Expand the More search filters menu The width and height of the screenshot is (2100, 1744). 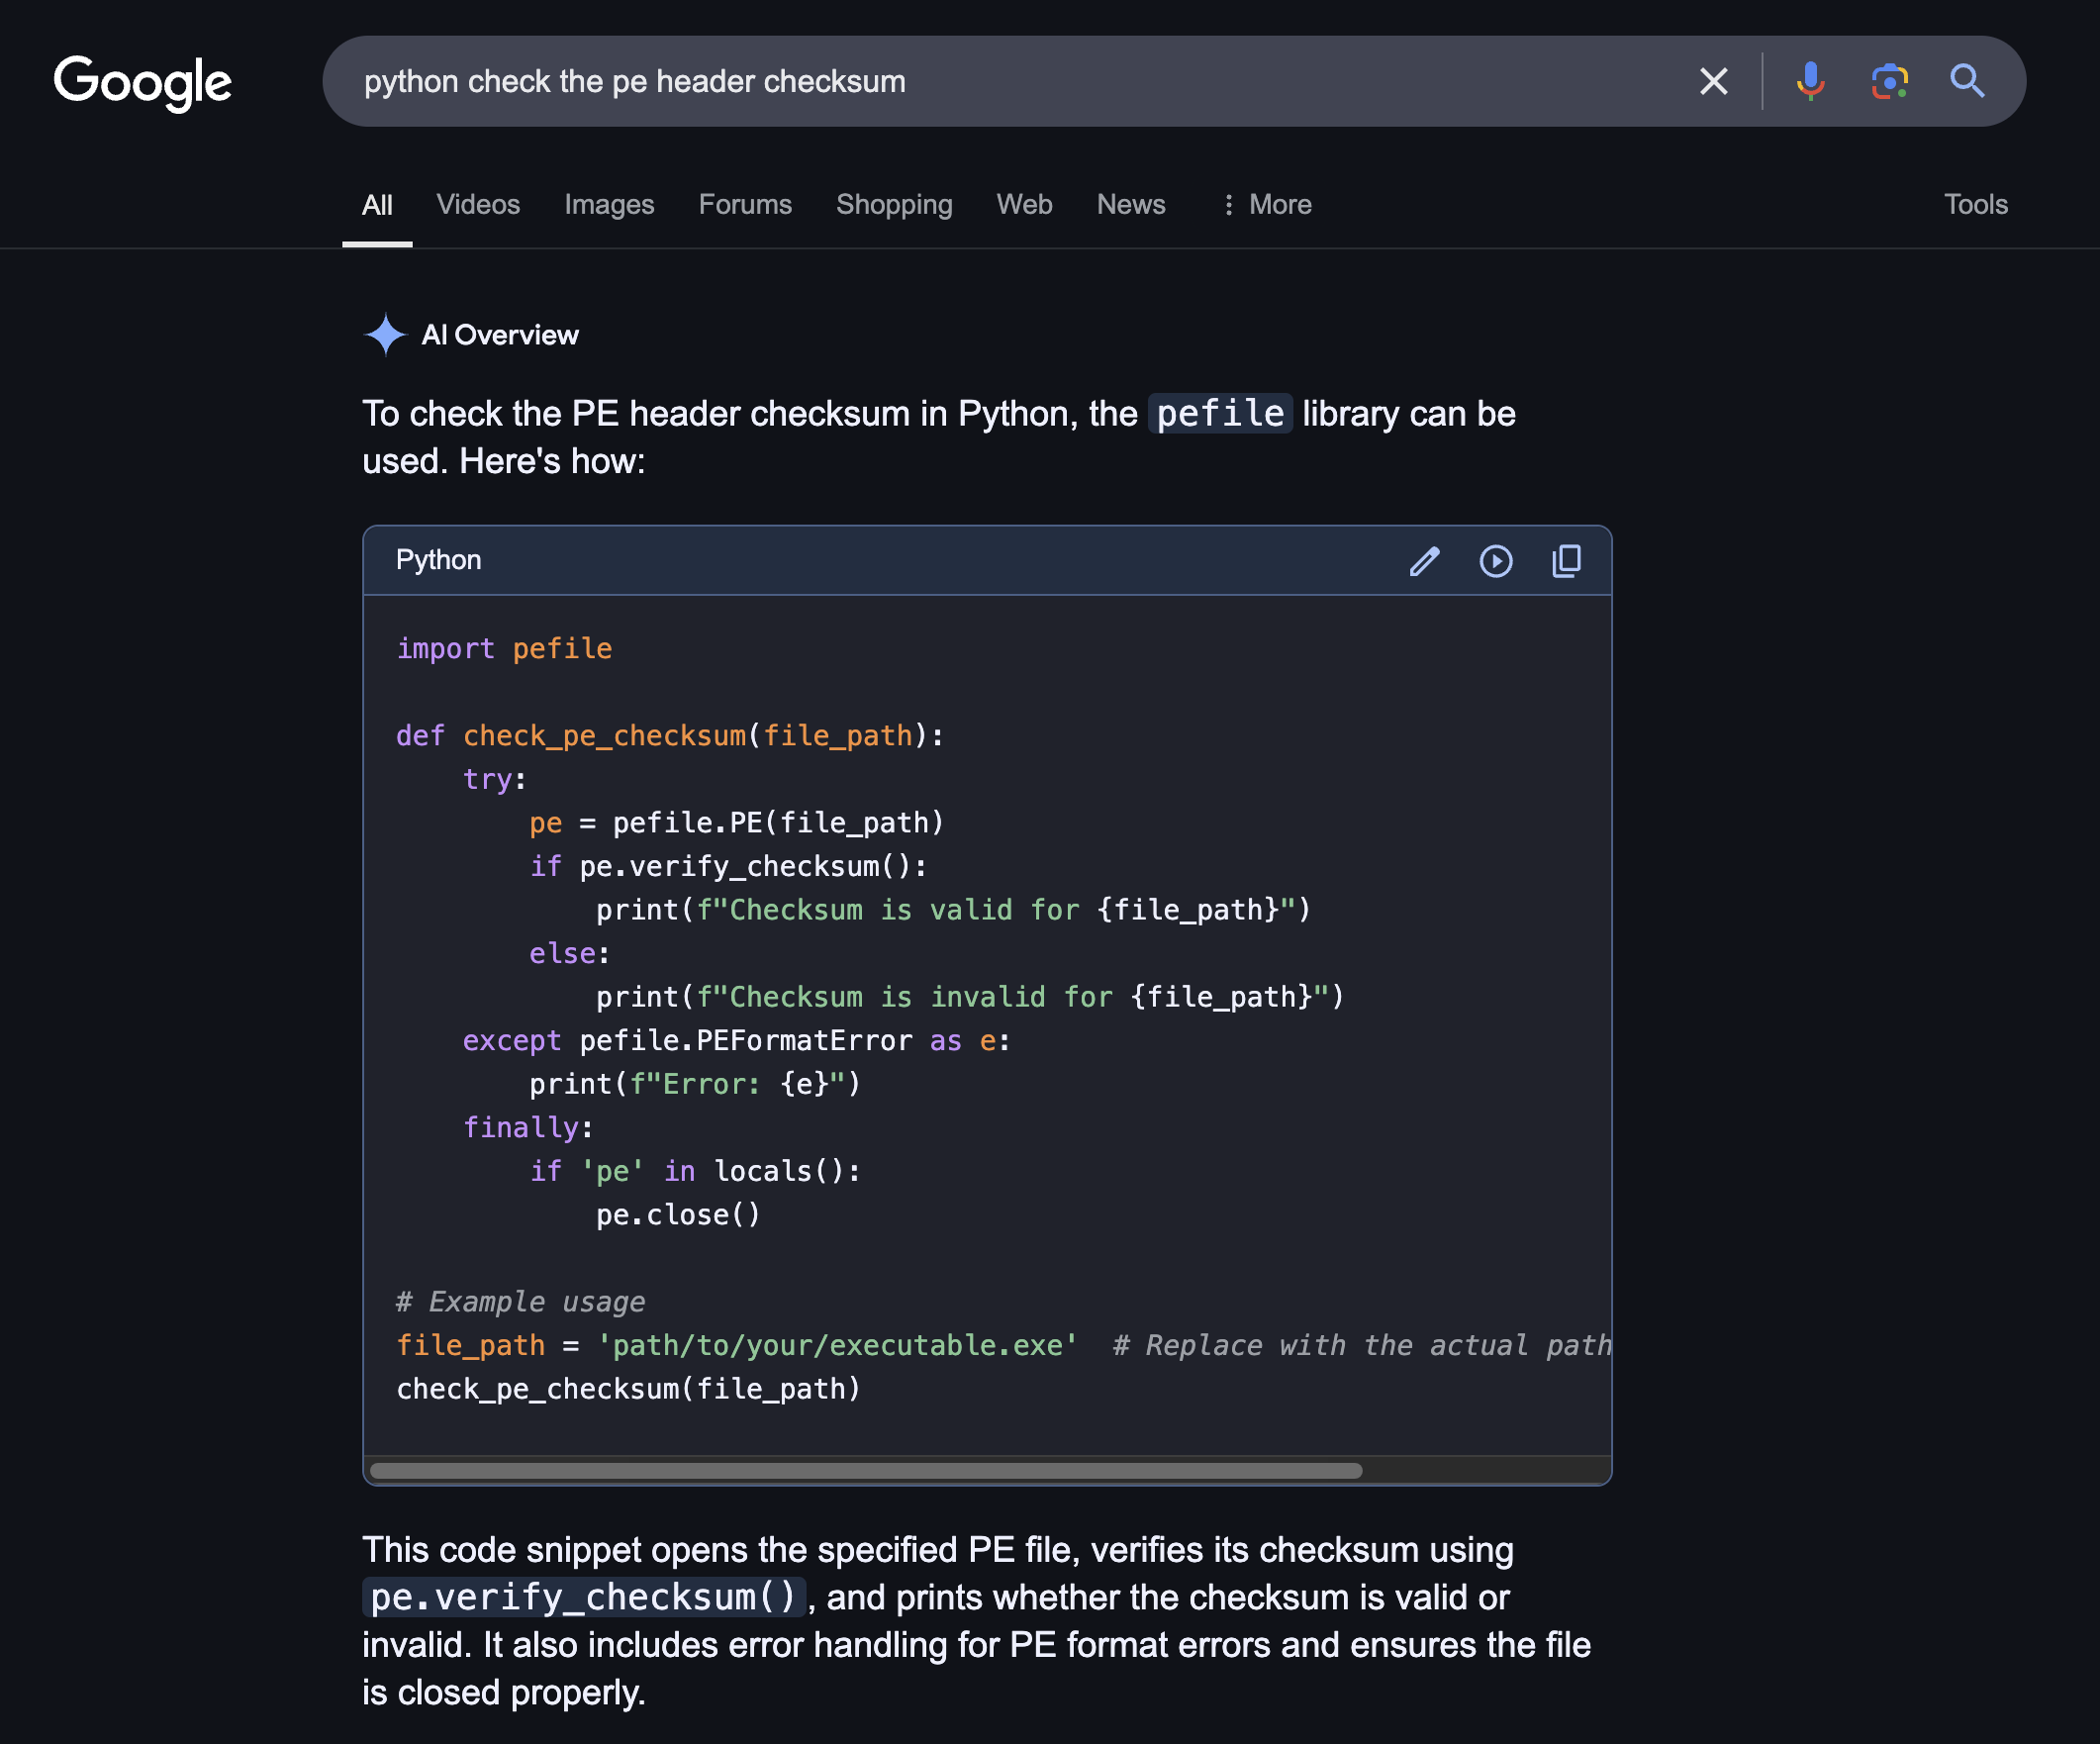pyautogui.click(x=1266, y=205)
